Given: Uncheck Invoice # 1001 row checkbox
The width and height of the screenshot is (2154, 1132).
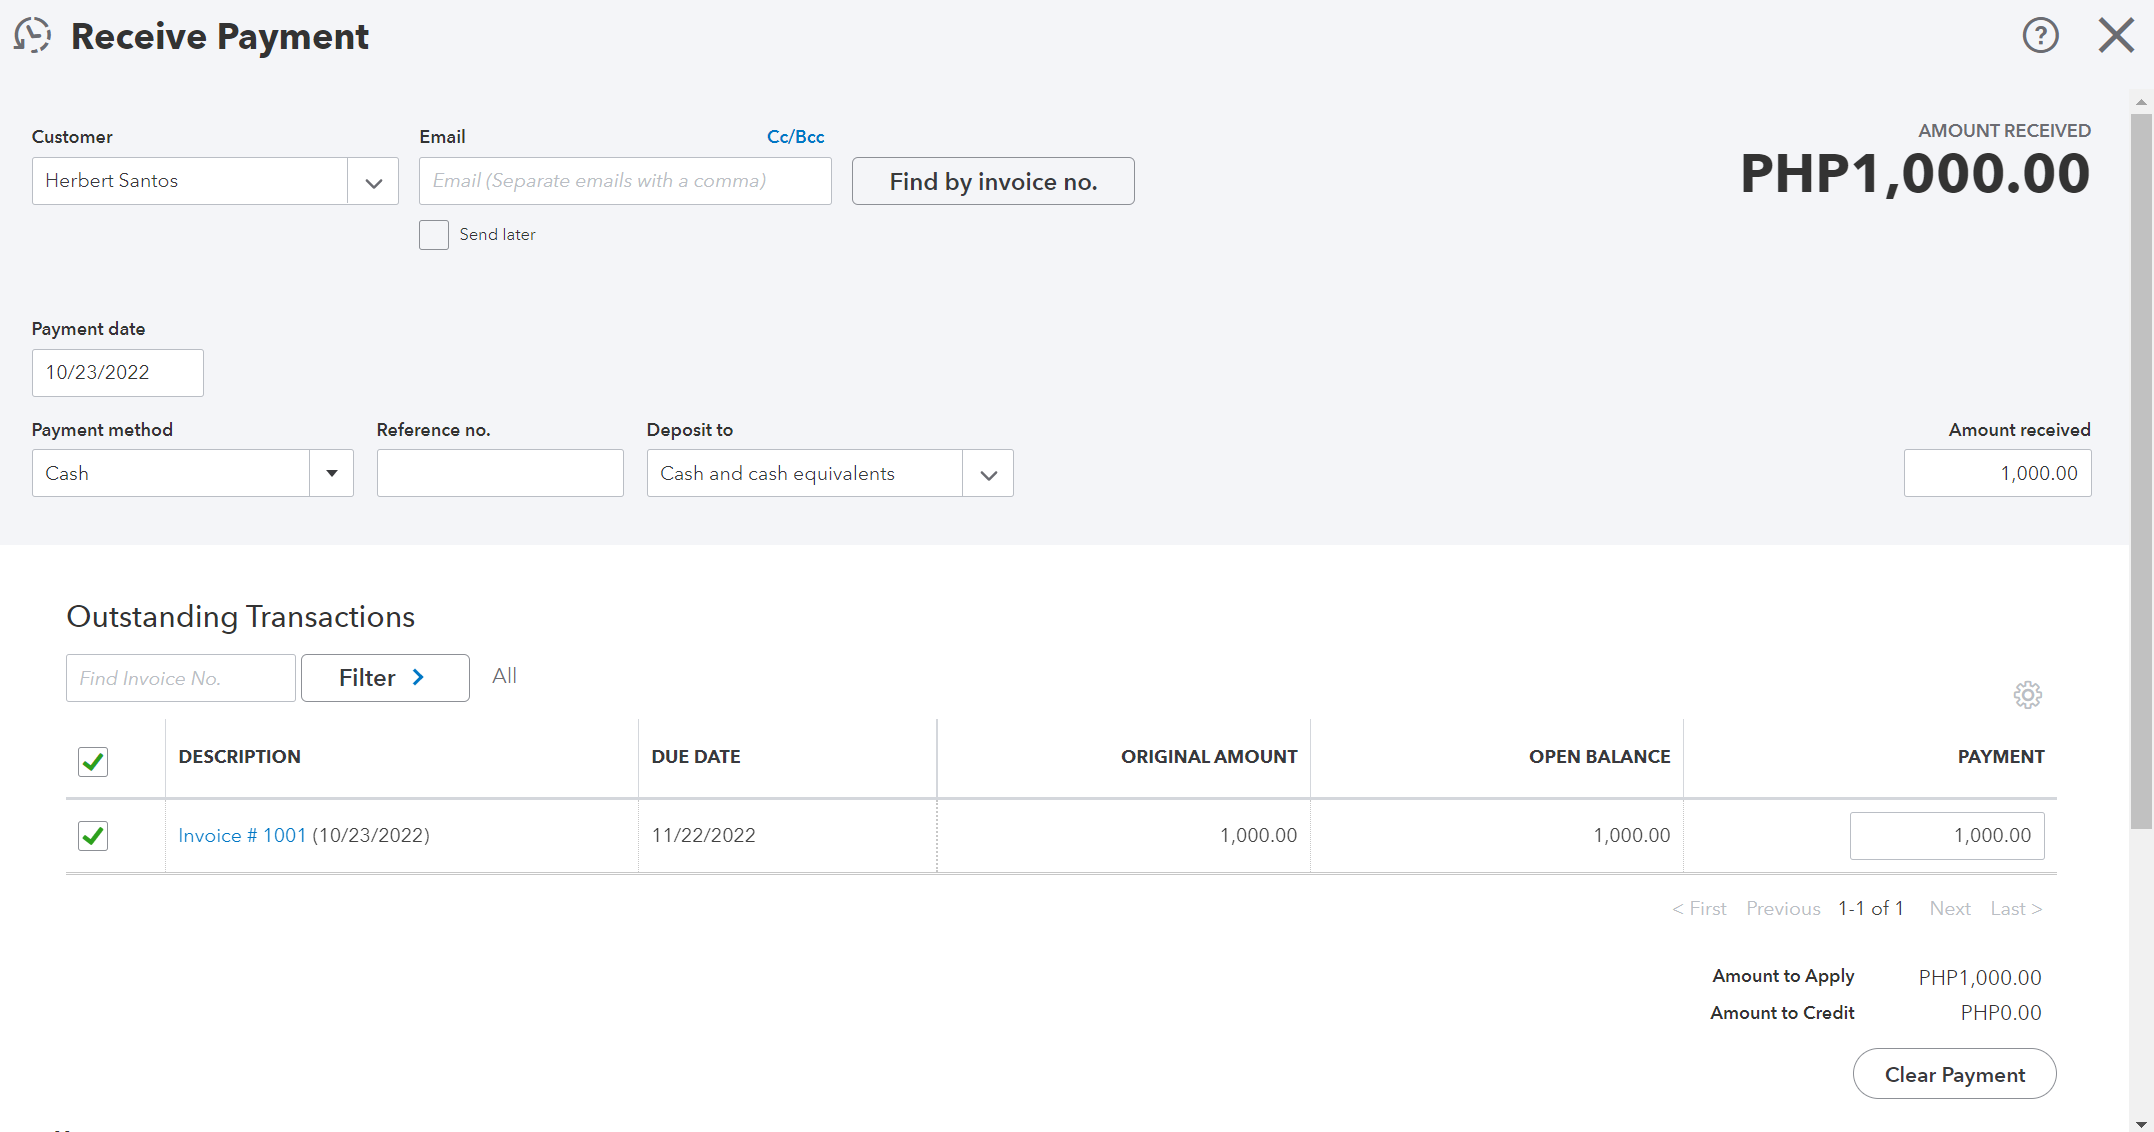Looking at the screenshot, I should click(93, 835).
